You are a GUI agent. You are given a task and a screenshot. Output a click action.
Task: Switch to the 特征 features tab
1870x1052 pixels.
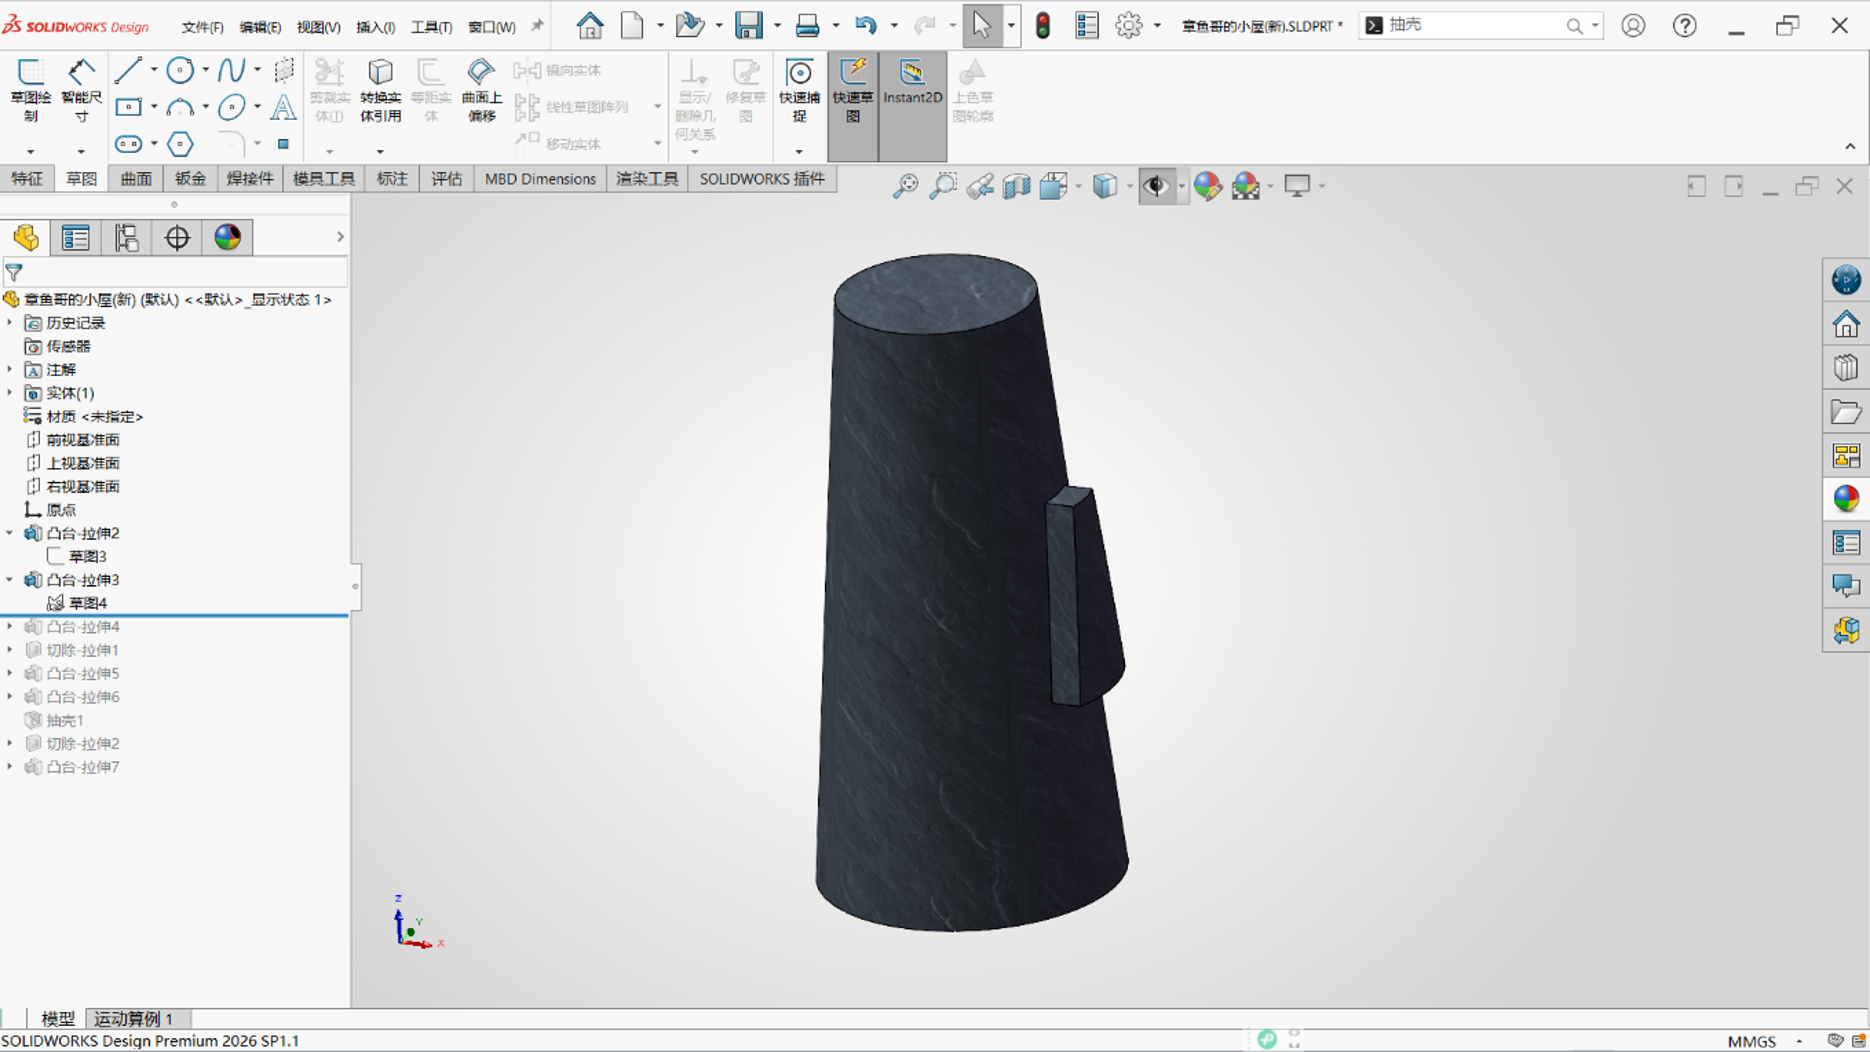[27, 179]
